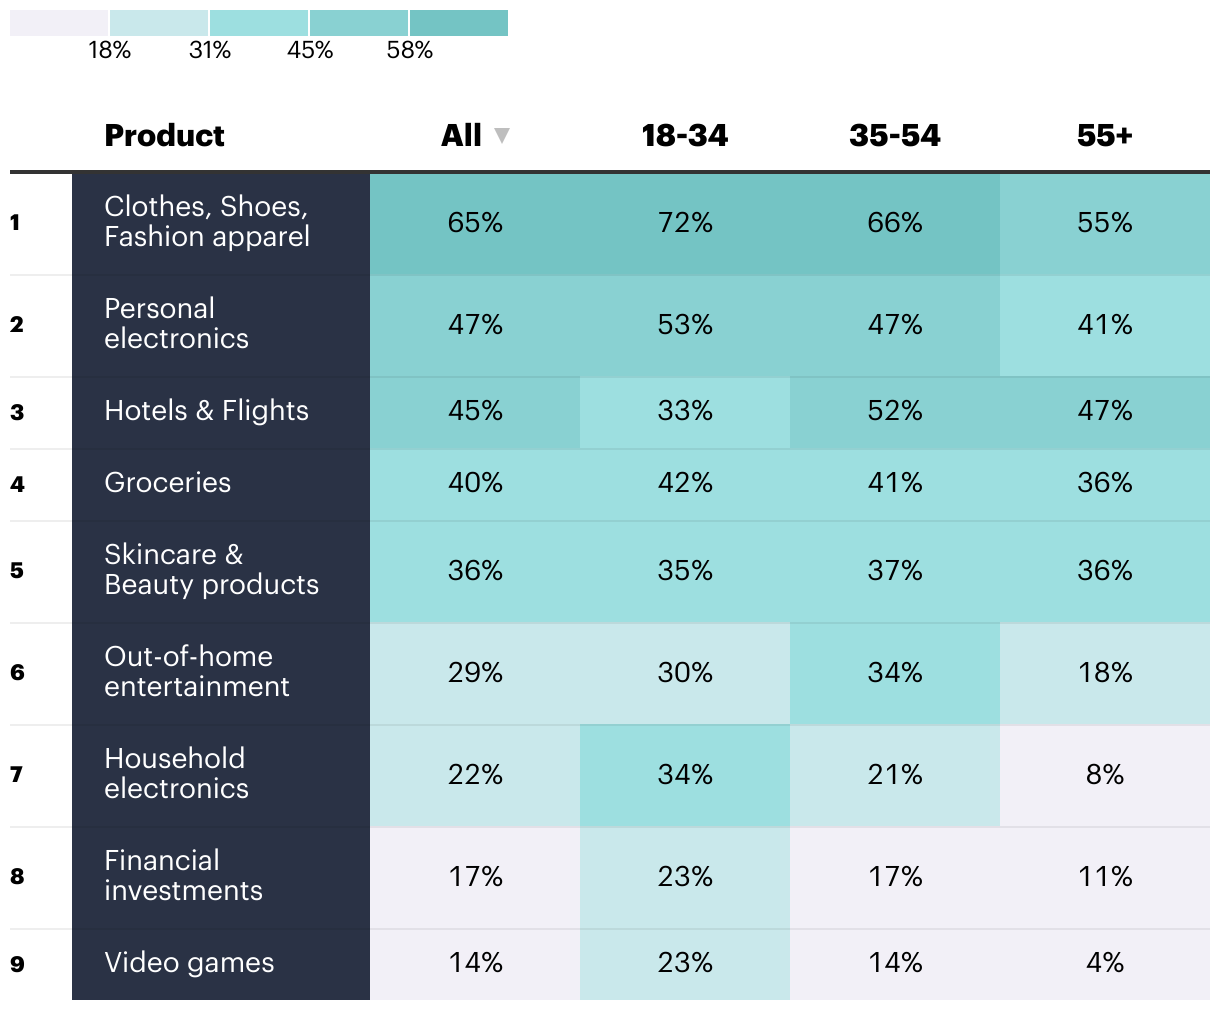
Task: Click the darkest teal legend swatch
Action: coord(459,23)
